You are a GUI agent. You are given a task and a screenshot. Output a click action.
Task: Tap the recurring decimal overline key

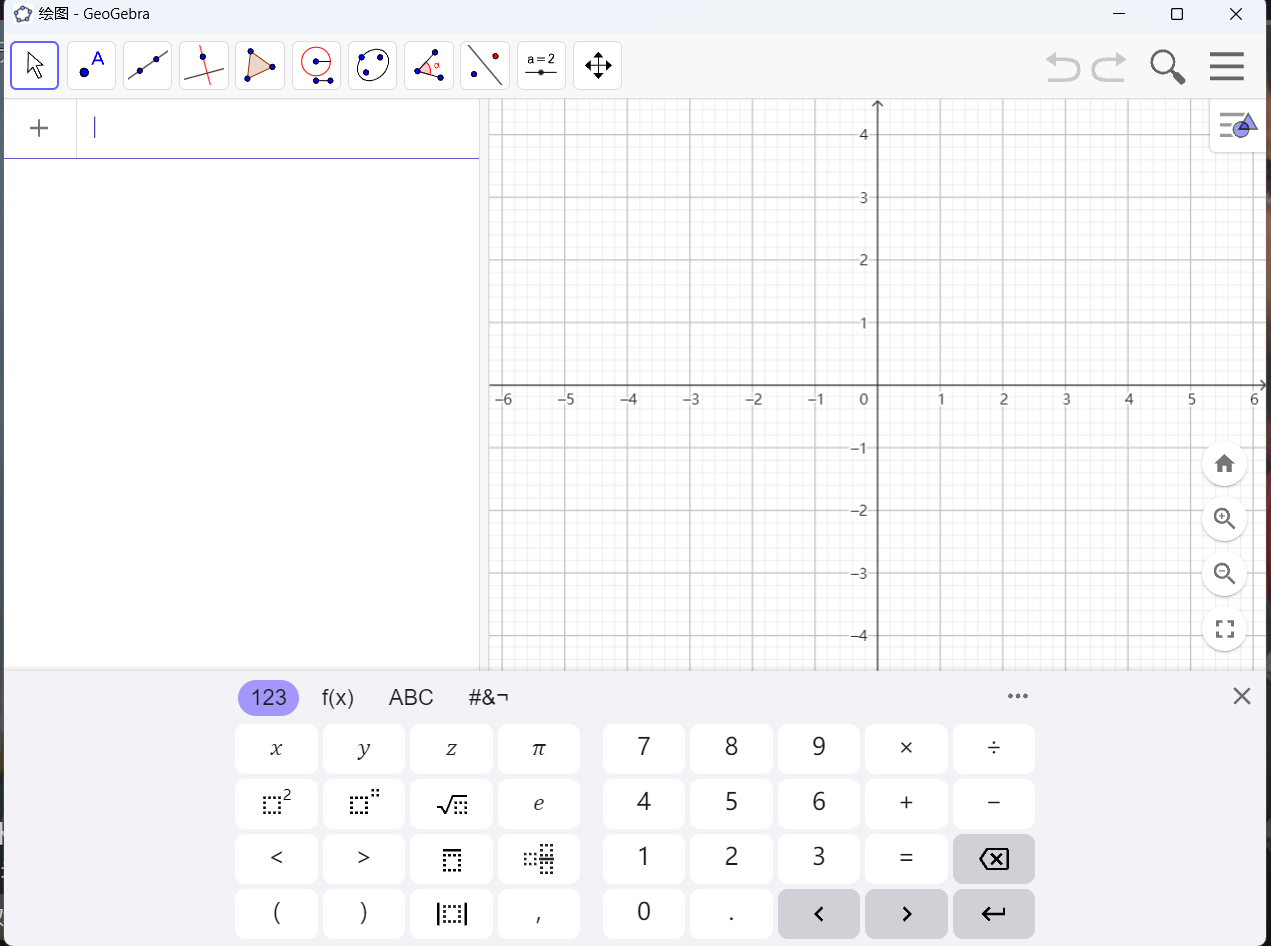tap(451, 859)
